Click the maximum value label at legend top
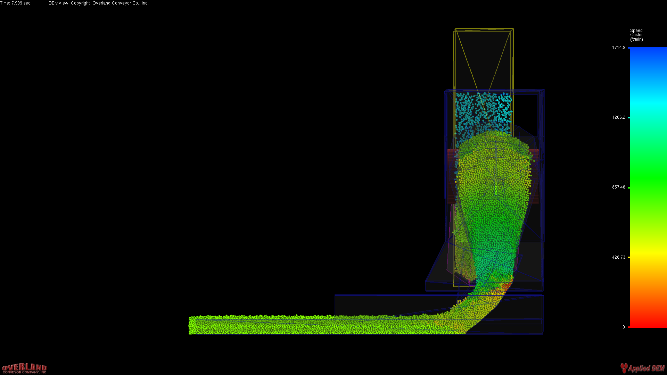 (618, 48)
